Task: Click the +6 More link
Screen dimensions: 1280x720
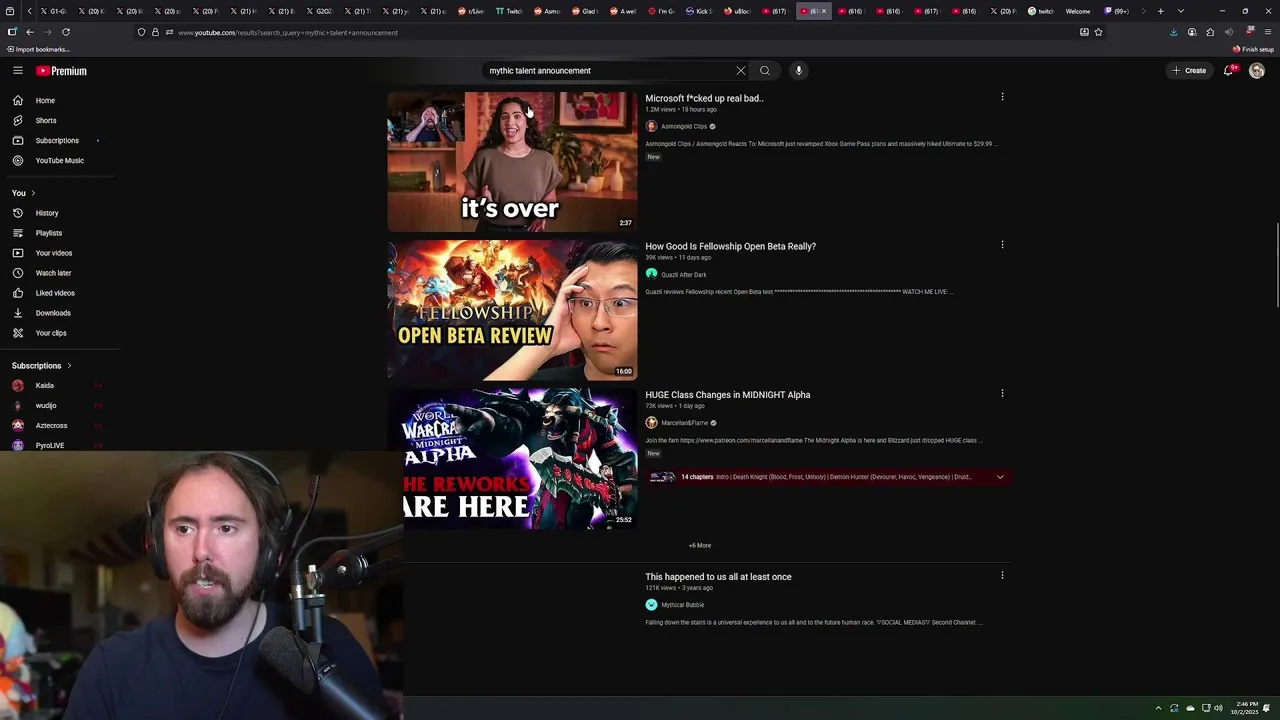Action: pos(700,545)
